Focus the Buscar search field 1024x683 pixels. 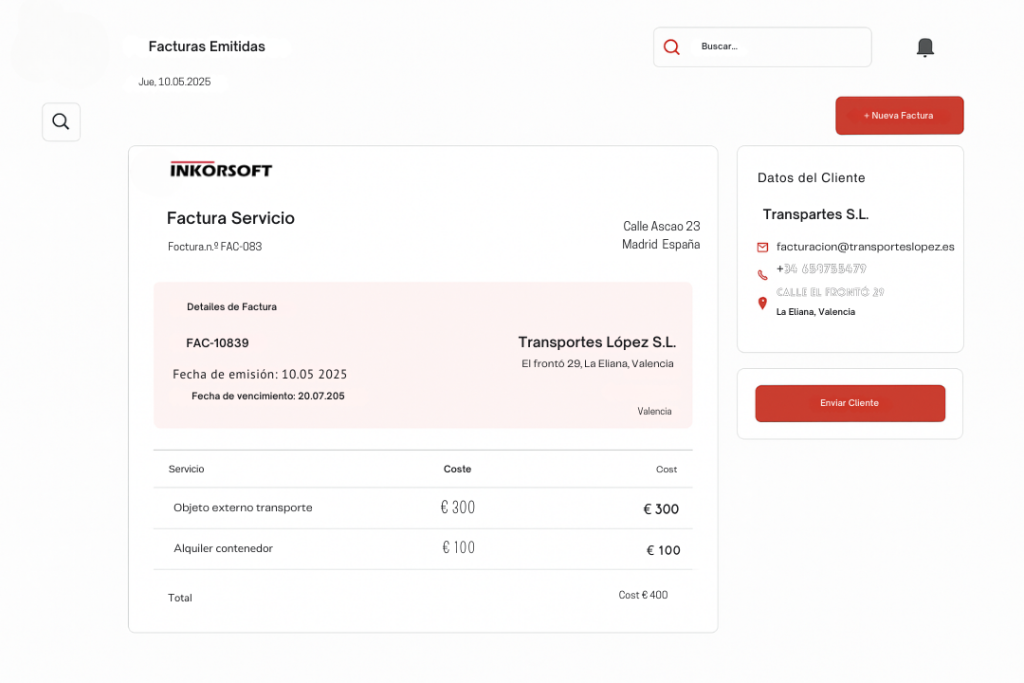780,47
